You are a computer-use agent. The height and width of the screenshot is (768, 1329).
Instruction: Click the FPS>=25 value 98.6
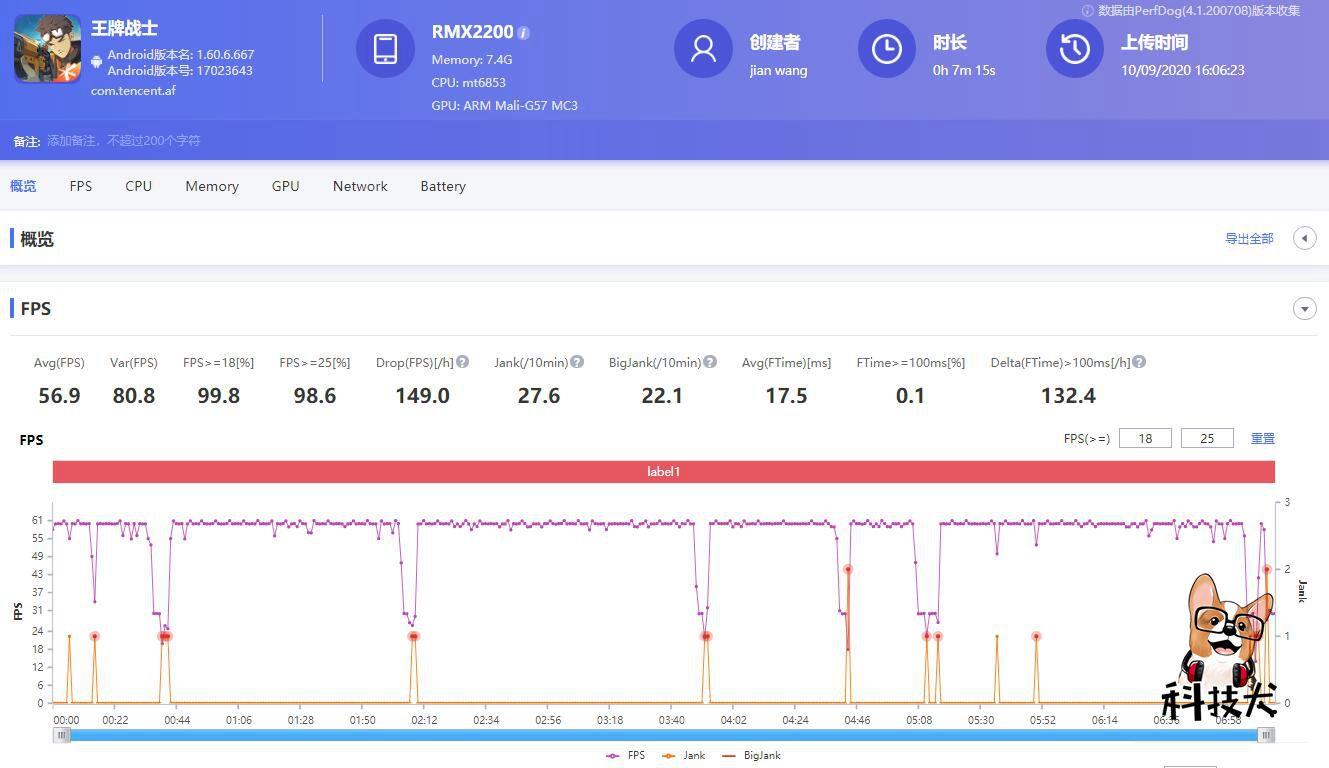(x=315, y=396)
